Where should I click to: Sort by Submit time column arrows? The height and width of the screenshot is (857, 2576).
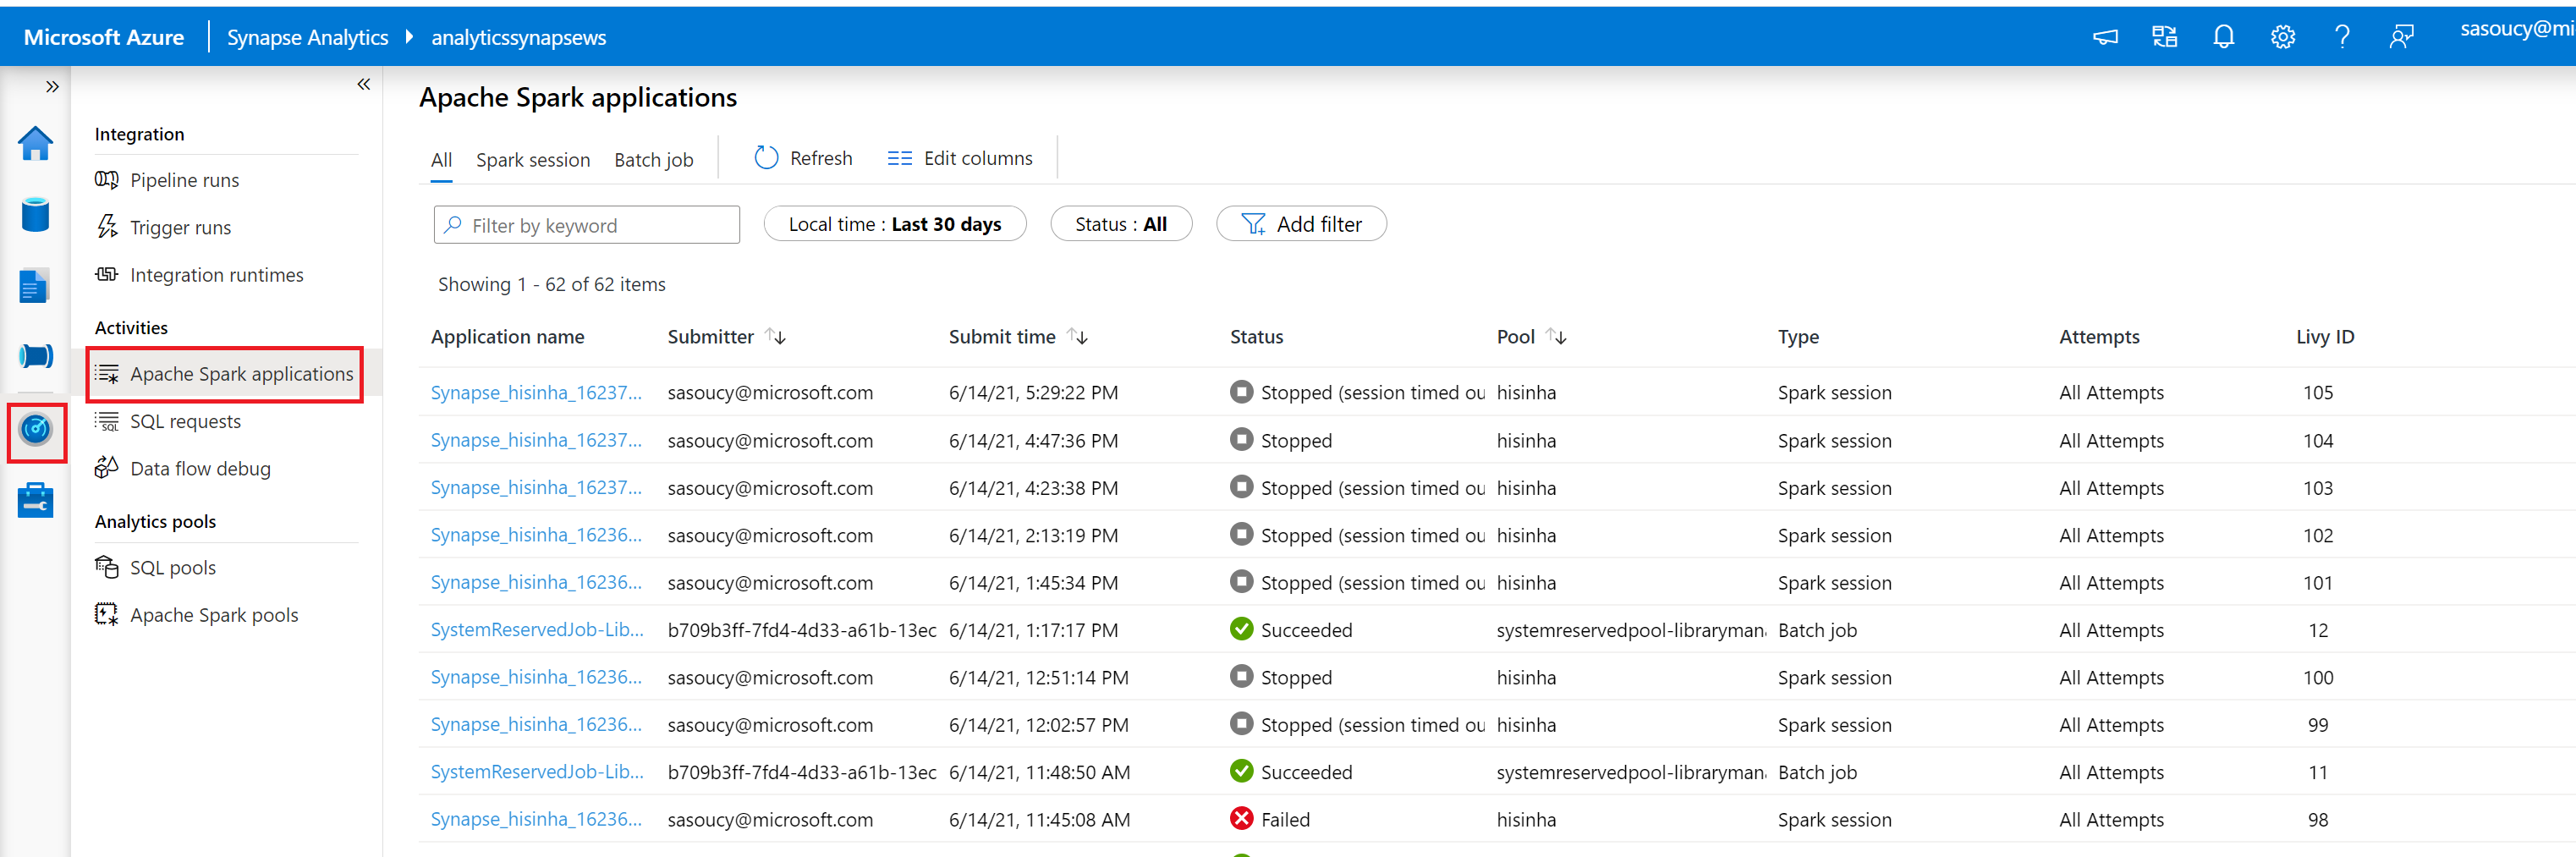click(x=1077, y=337)
